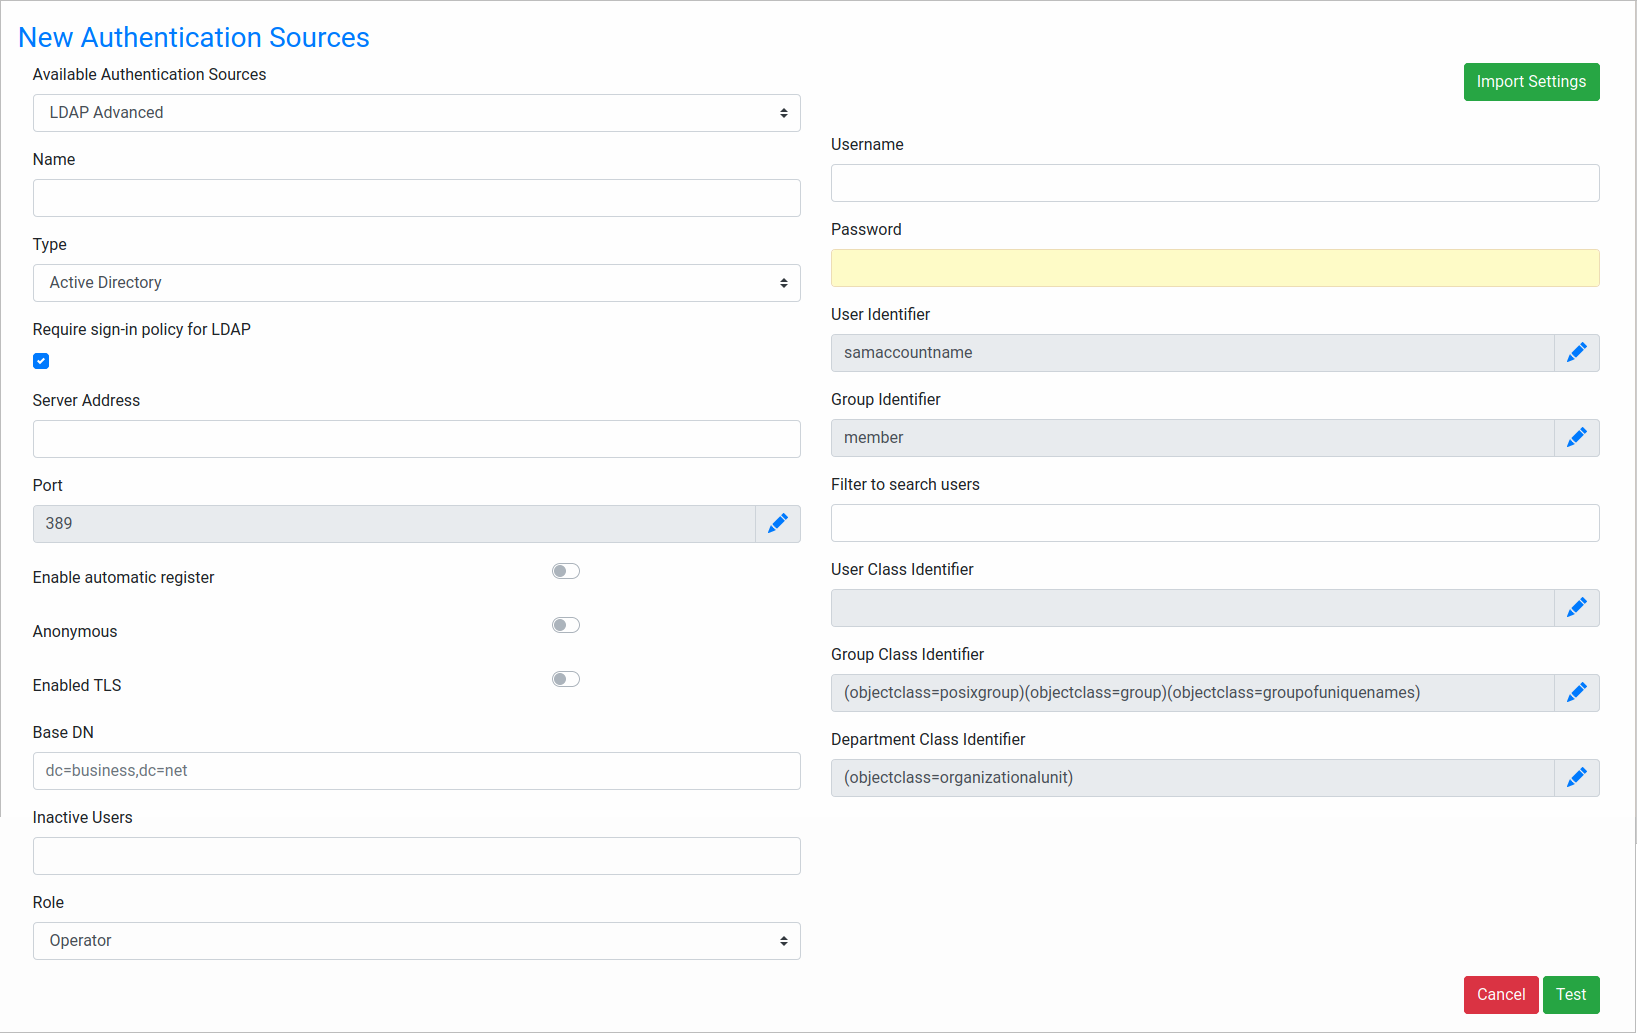This screenshot has height=1035, width=1637.
Task: Open the Role dropdown set to Operator
Action: [416, 941]
